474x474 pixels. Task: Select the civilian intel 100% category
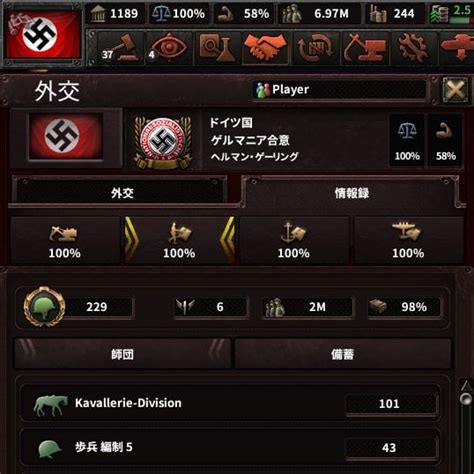65,240
